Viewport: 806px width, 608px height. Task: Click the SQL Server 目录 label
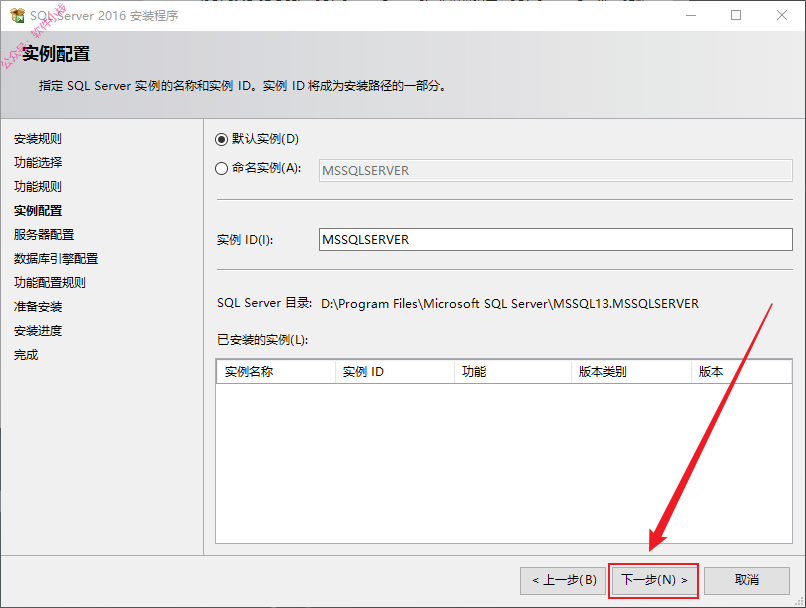point(264,303)
